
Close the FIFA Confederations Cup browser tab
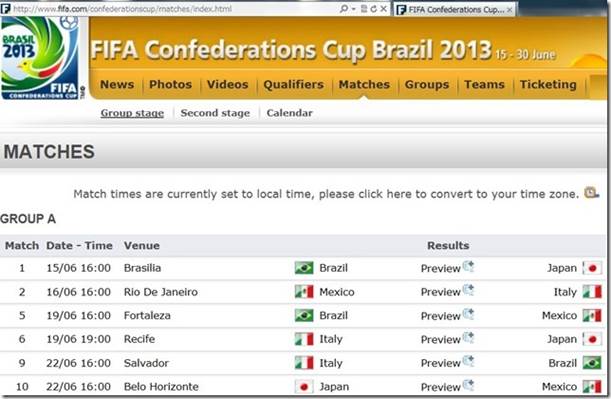click(509, 10)
